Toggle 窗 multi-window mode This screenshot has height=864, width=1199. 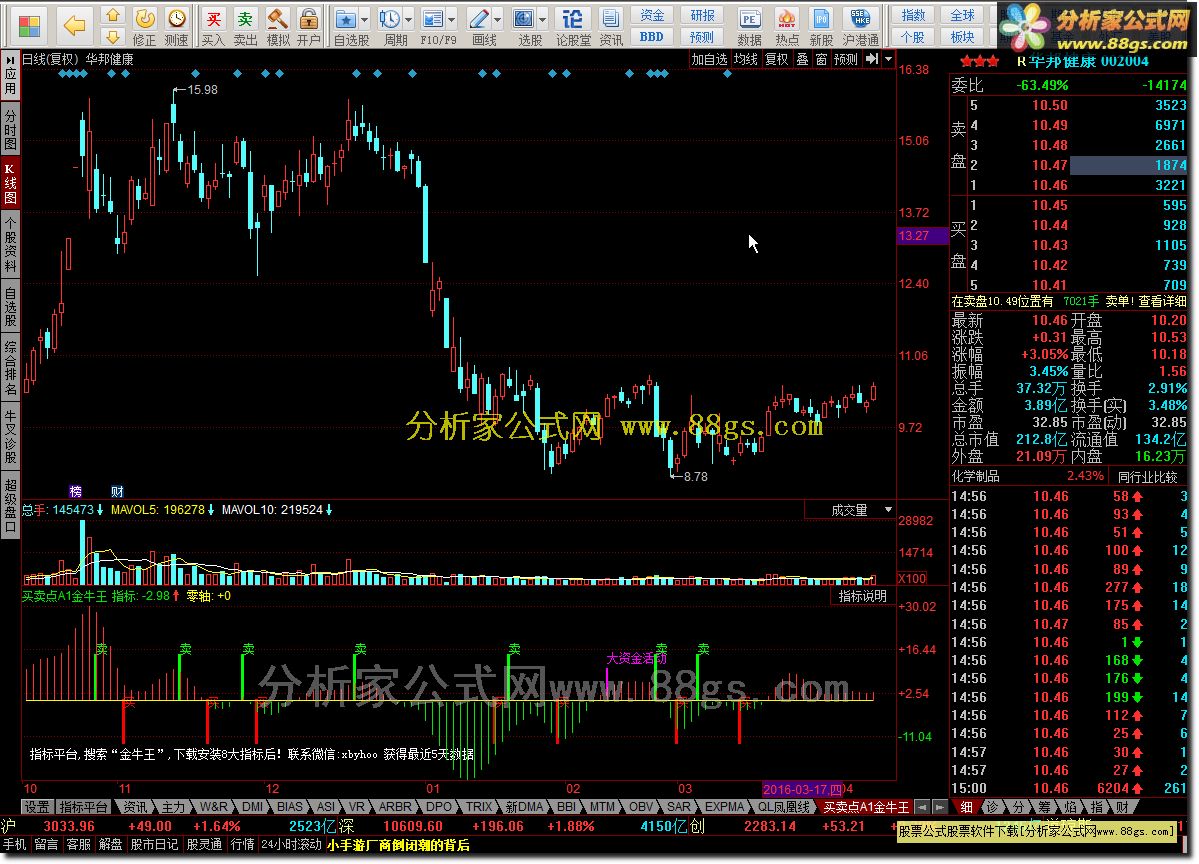(821, 59)
